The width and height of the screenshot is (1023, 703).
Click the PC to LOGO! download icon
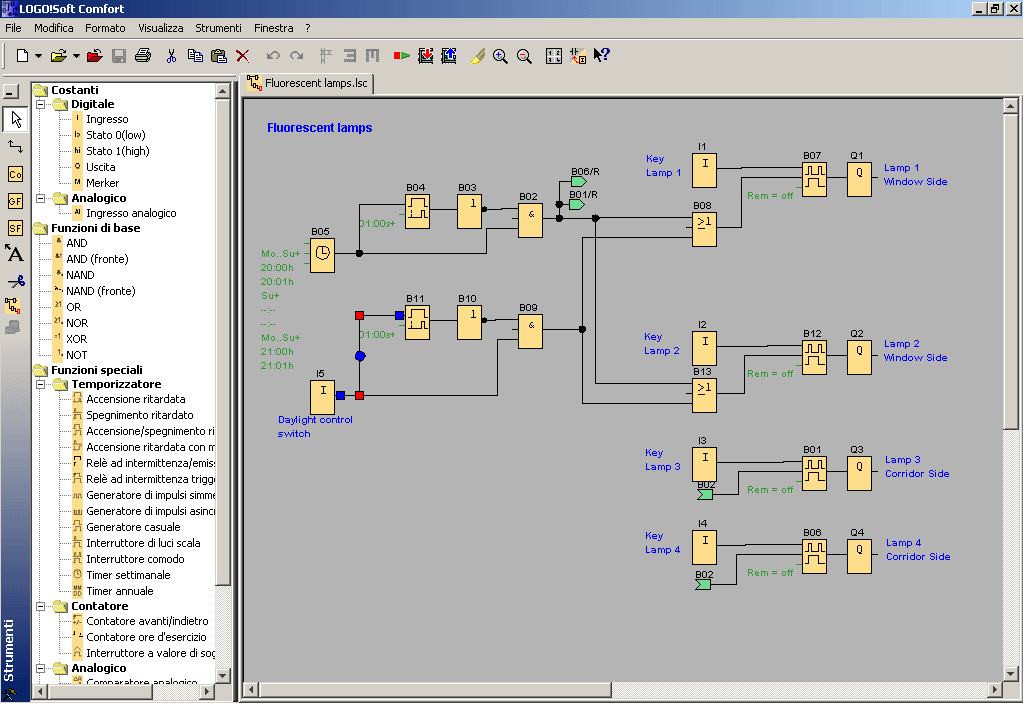(x=426, y=56)
